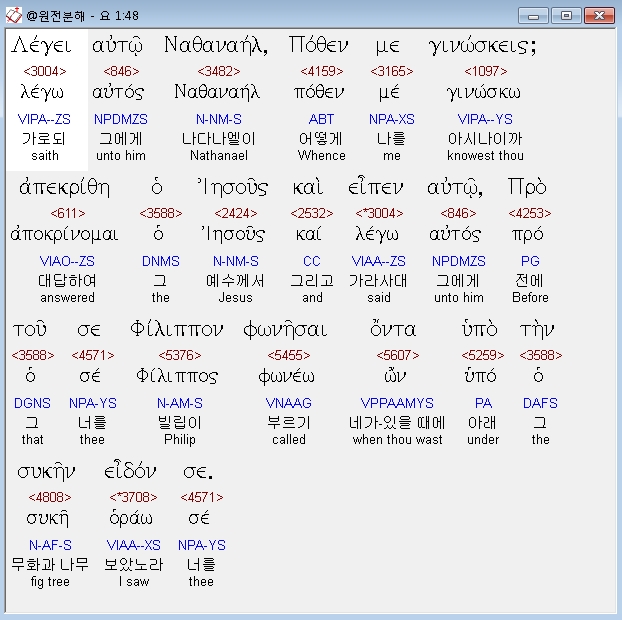The width and height of the screenshot is (622, 620).
Task: Click Strong's number <5607>
Action: pyautogui.click(x=398, y=355)
